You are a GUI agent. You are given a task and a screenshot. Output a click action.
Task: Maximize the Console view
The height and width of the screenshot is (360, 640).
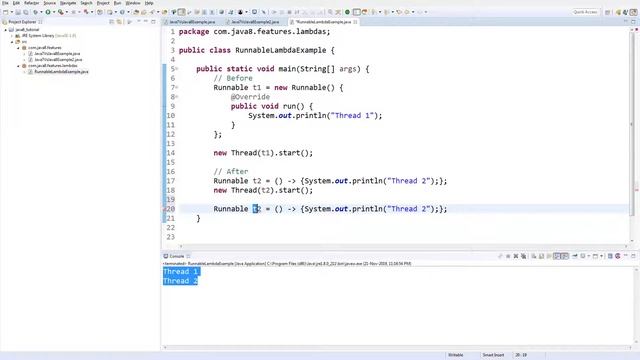point(633,256)
